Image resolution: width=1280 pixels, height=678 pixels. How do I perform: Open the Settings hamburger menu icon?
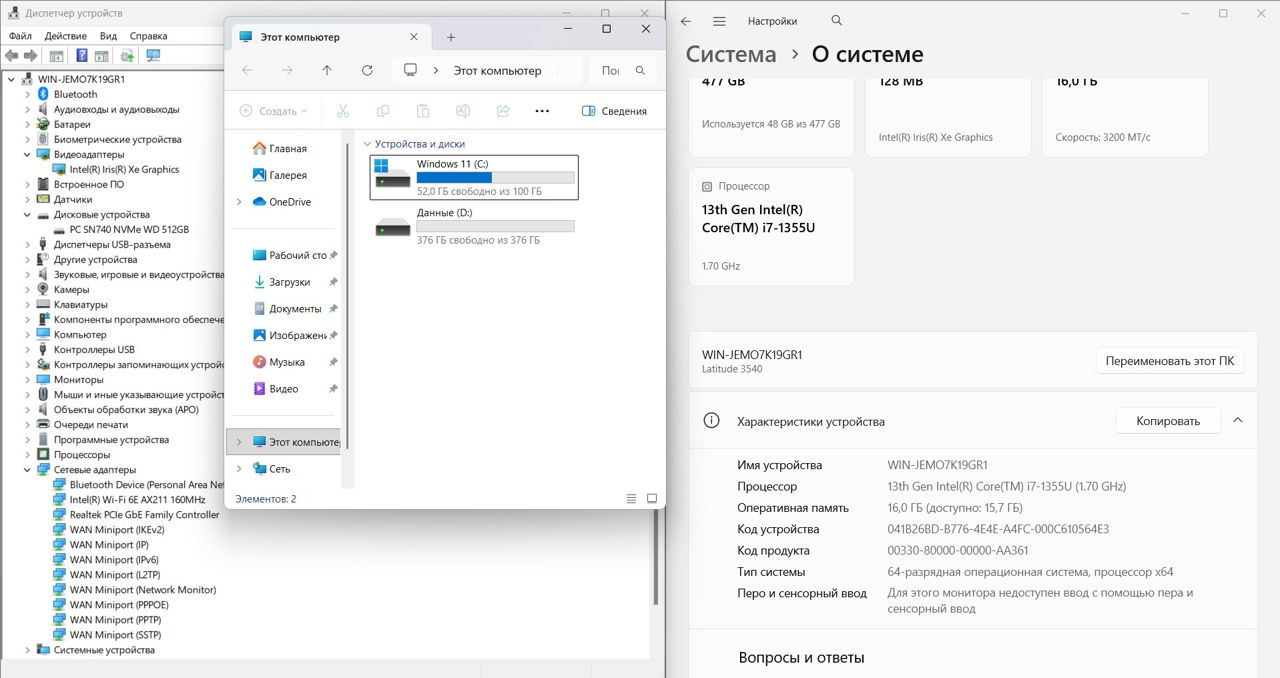pos(719,21)
